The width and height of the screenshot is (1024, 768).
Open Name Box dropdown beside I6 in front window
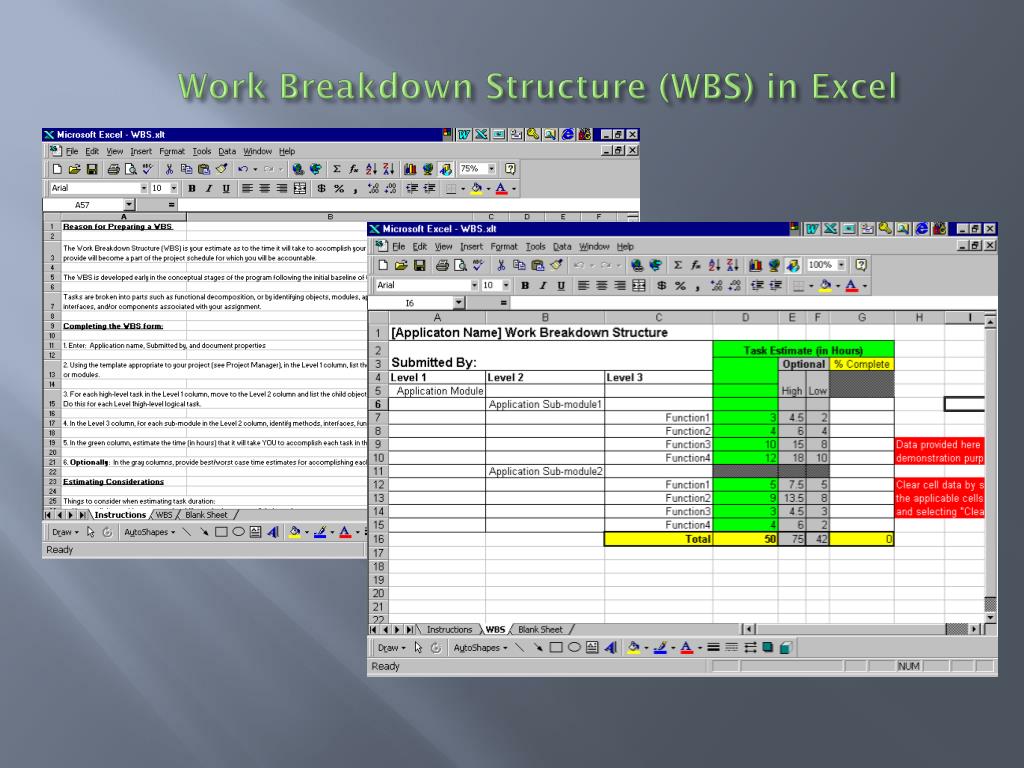458,302
